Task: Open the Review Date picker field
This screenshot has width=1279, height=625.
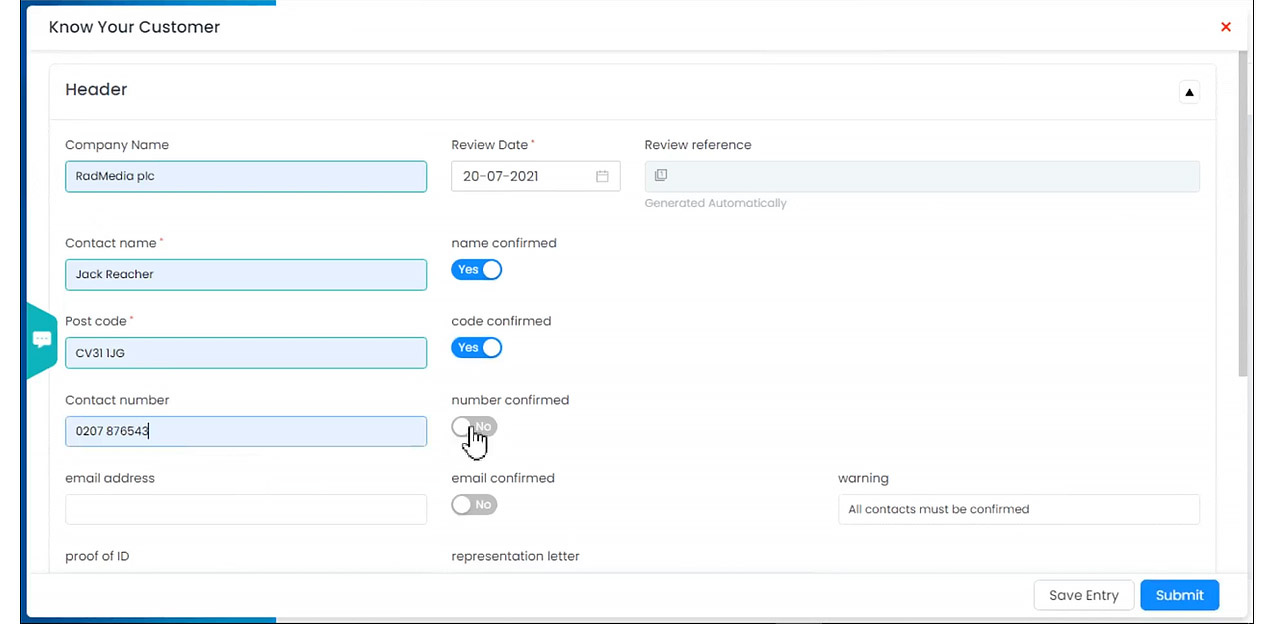Action: pos(525,176)
